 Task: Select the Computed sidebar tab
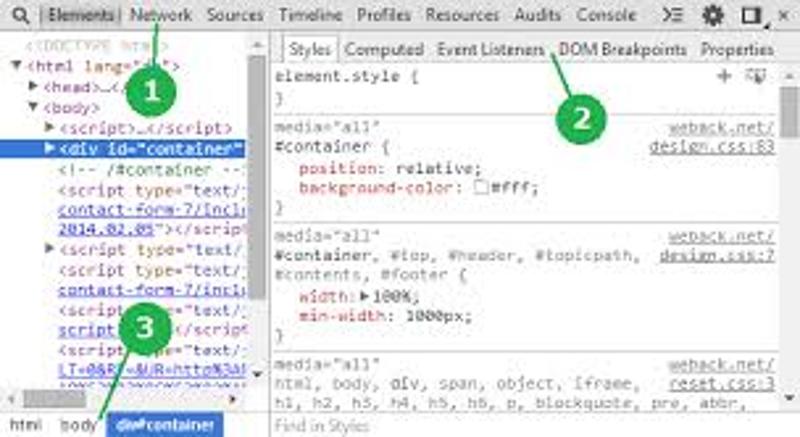(x=384, y=49)
